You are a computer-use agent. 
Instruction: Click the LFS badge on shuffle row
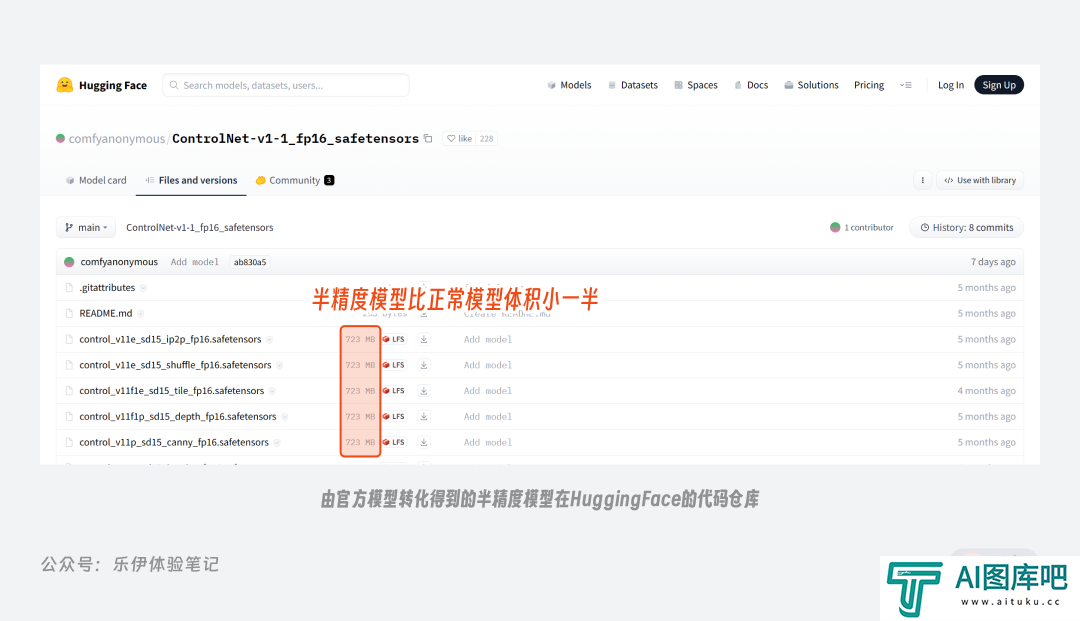point(394,365)
